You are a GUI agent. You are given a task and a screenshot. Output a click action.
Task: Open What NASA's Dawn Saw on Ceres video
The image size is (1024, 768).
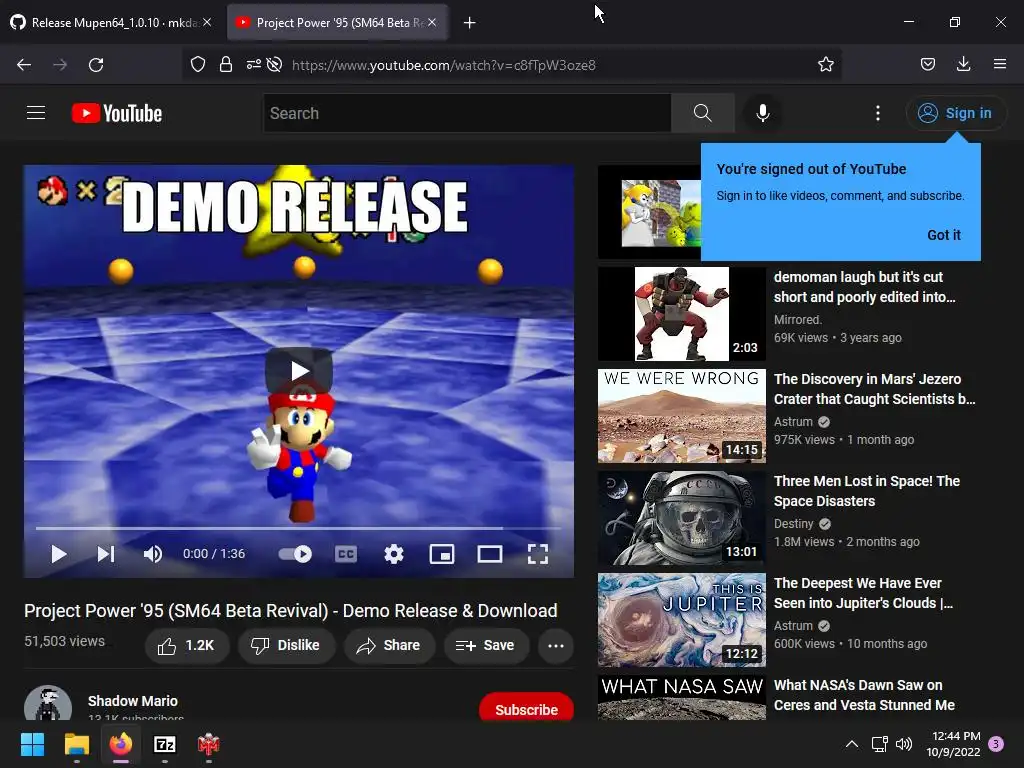[864, 695]
